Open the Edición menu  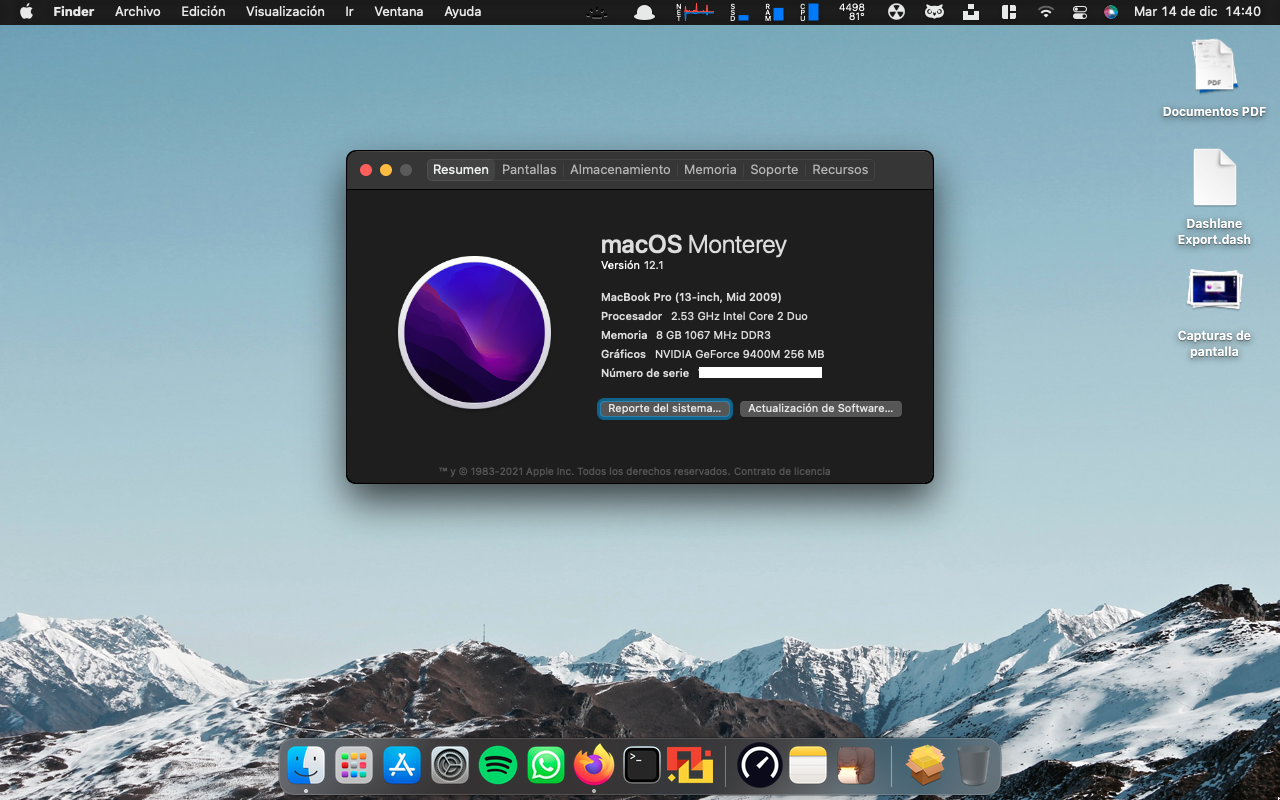coord(203,12)
